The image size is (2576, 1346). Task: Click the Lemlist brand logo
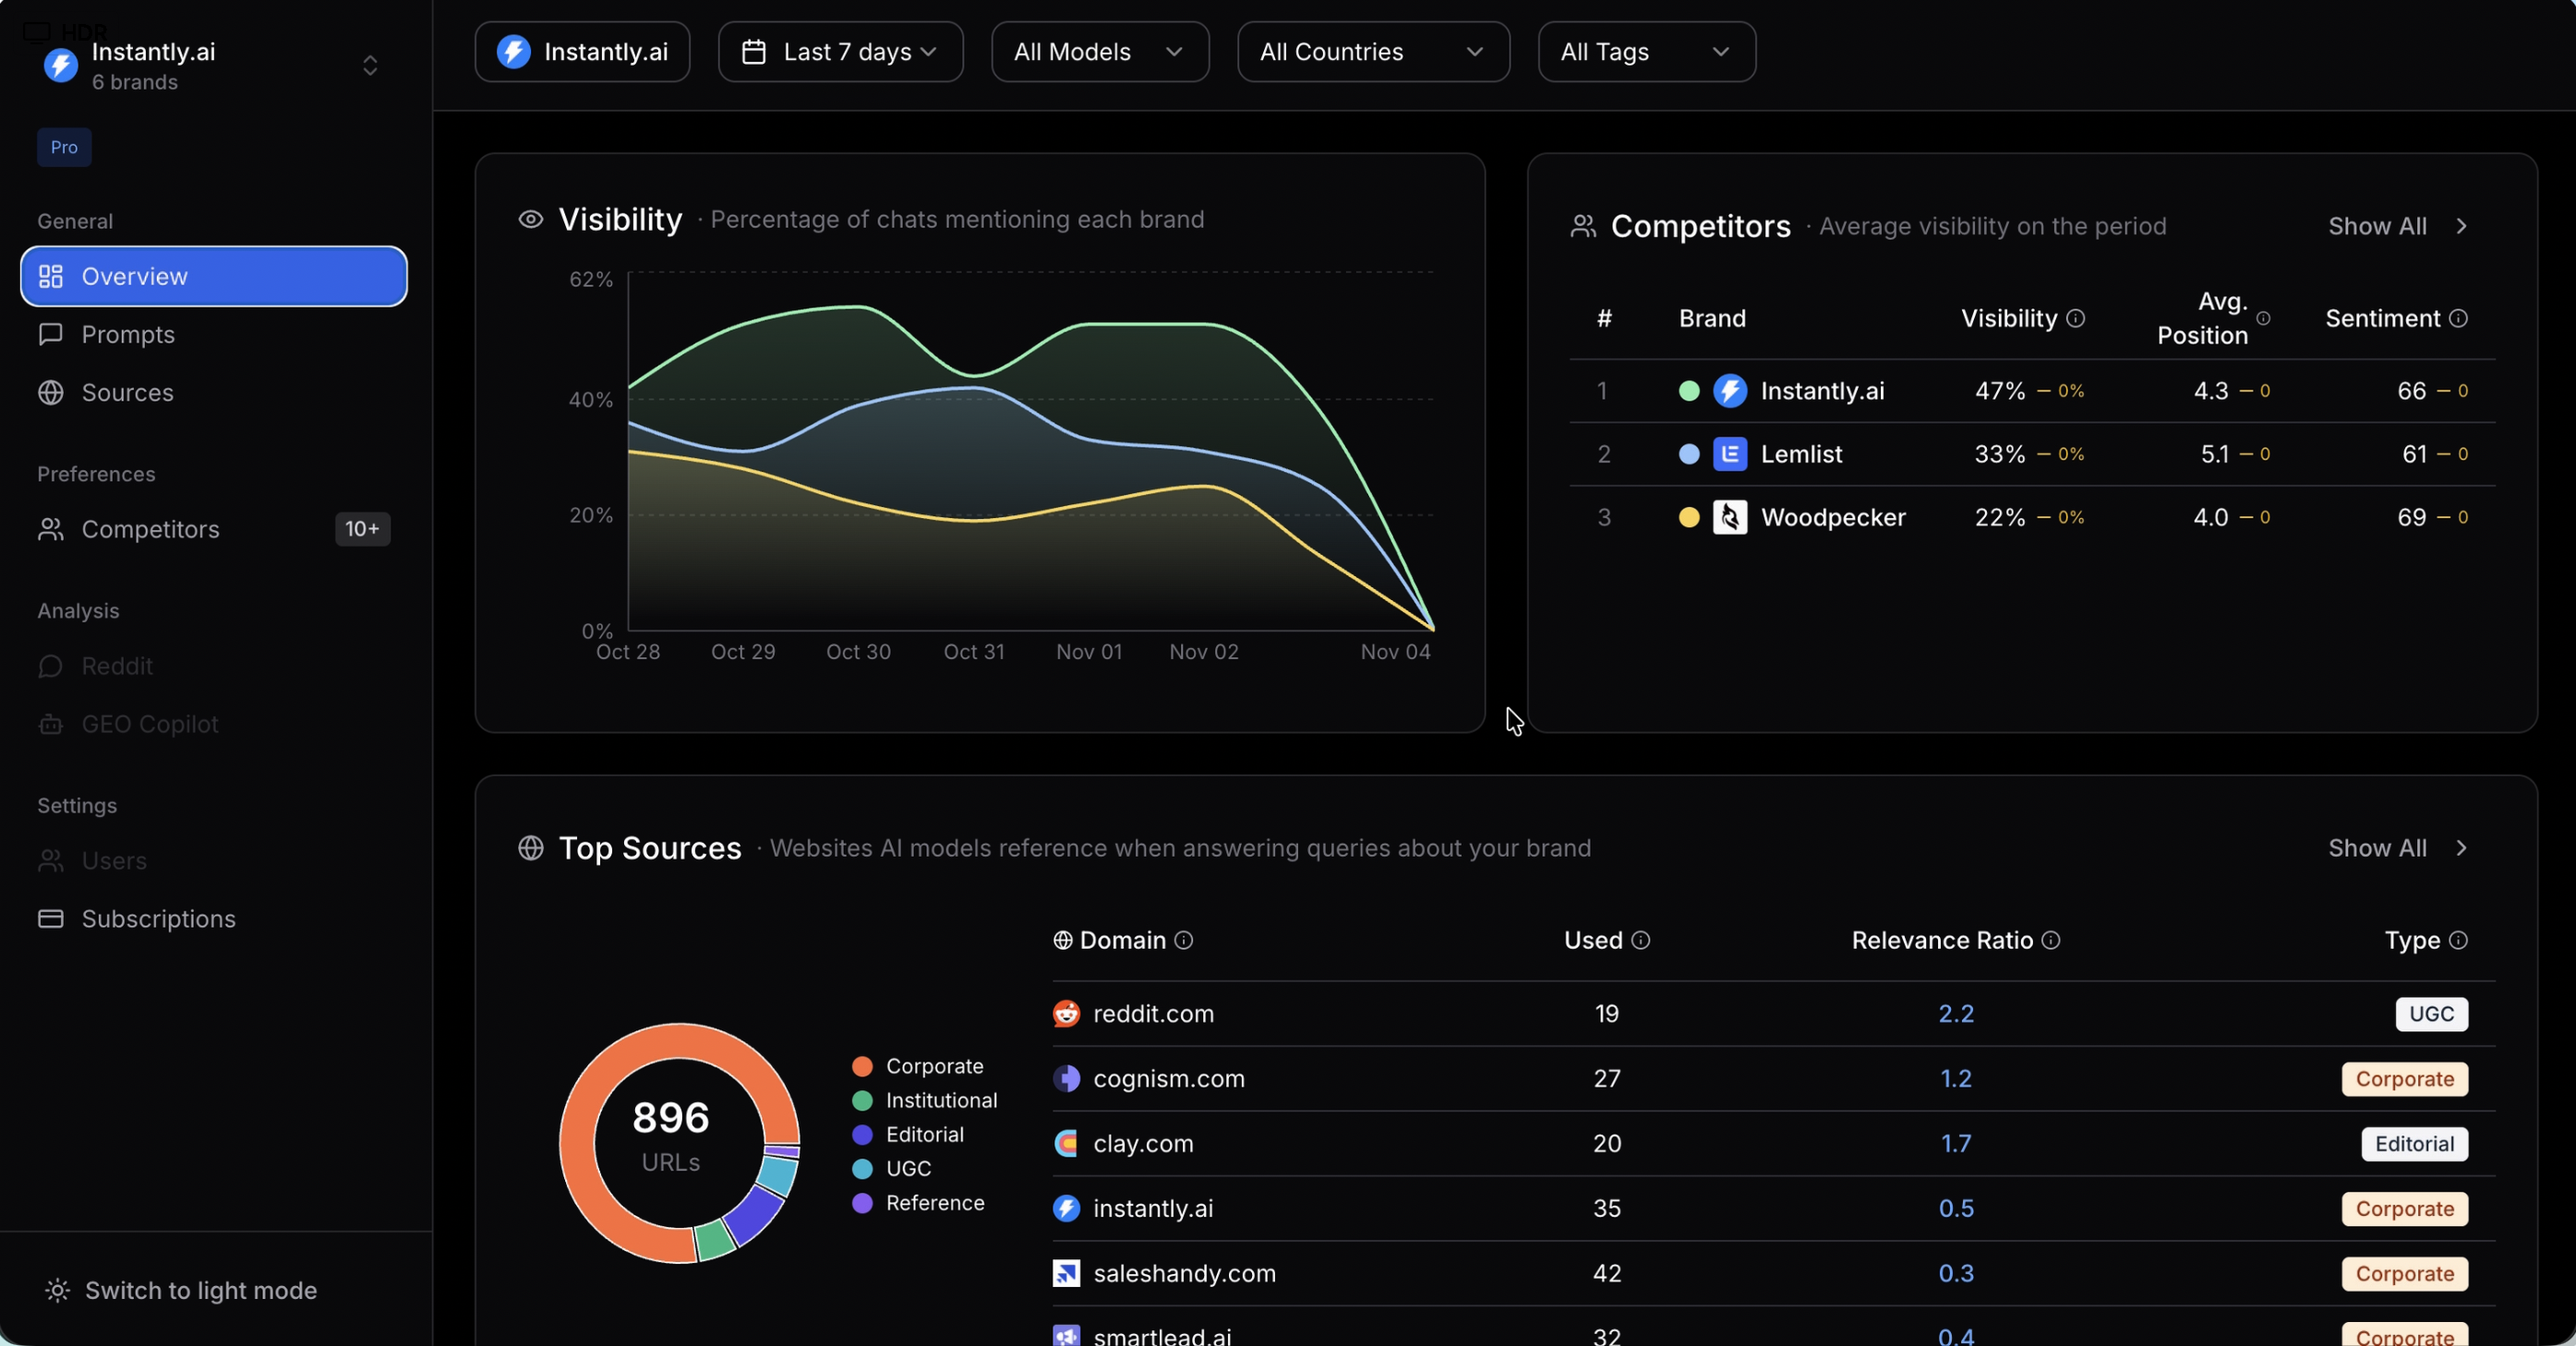click(x=1730, y=454)
